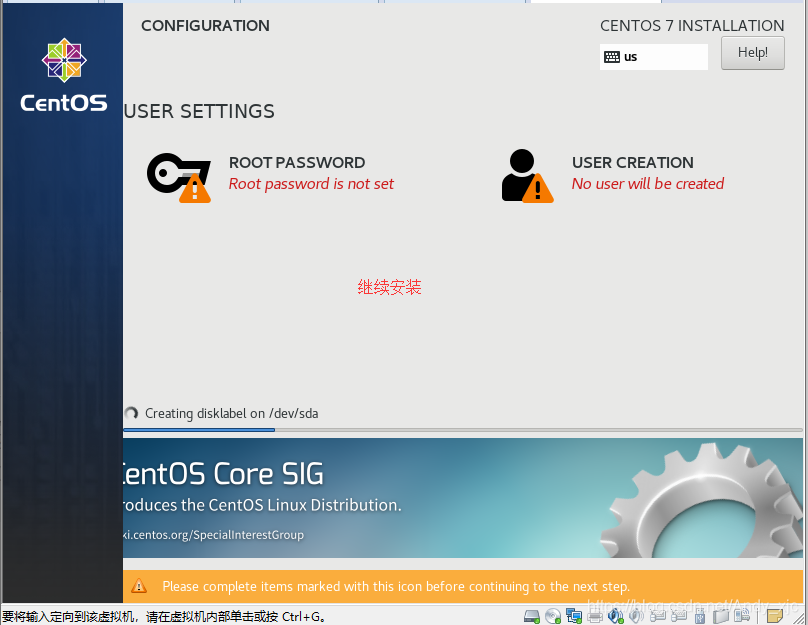The image size is (808, 625).
Task: Click the spinner beside Creating disklabel
Action: (131, 413)
